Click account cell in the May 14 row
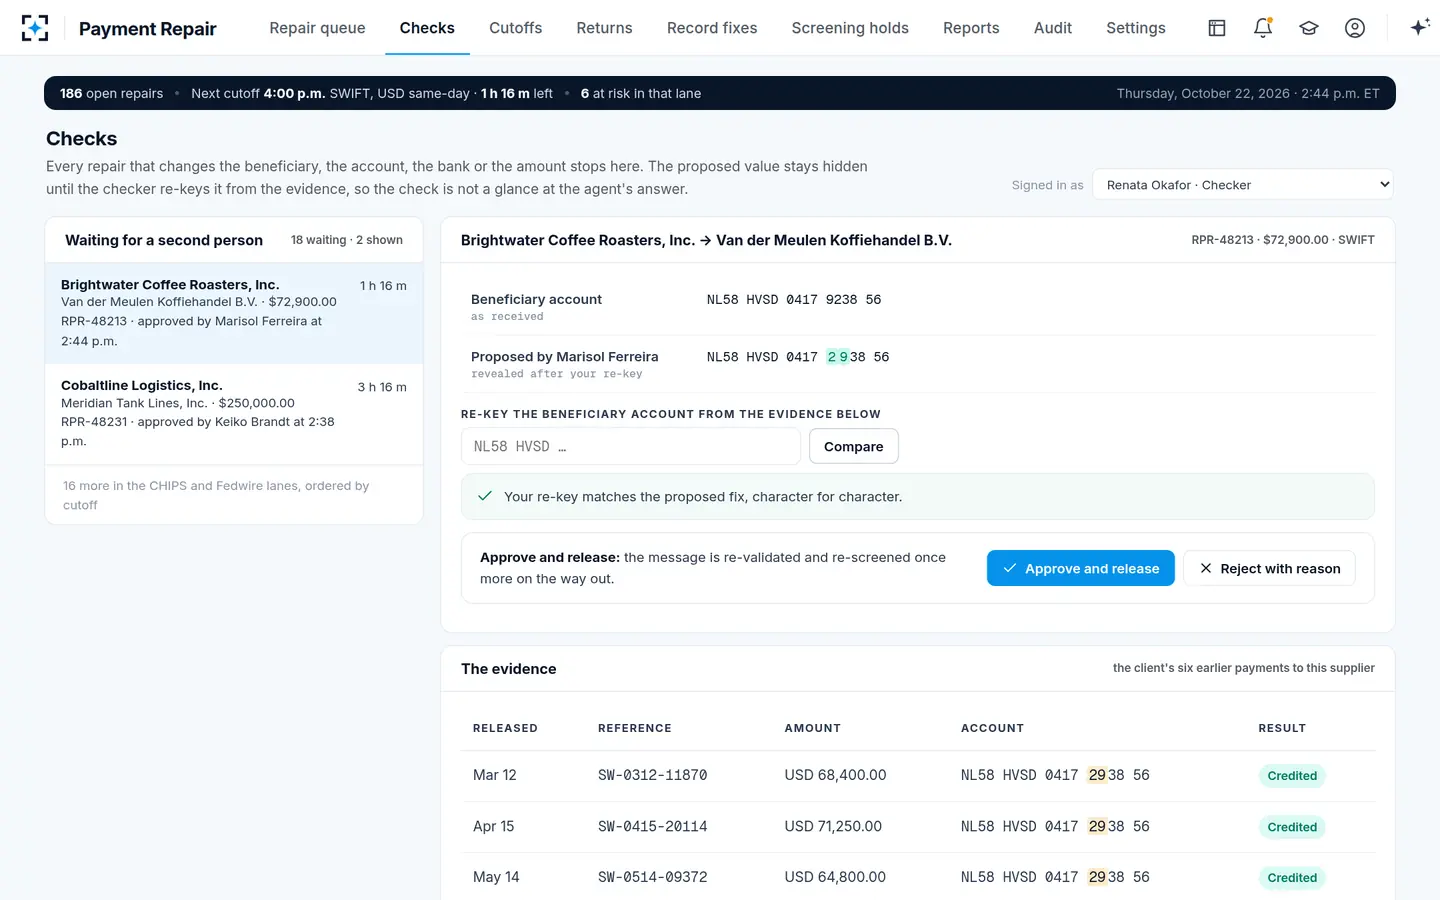Screen dimensions: 1440x900 1055,877
